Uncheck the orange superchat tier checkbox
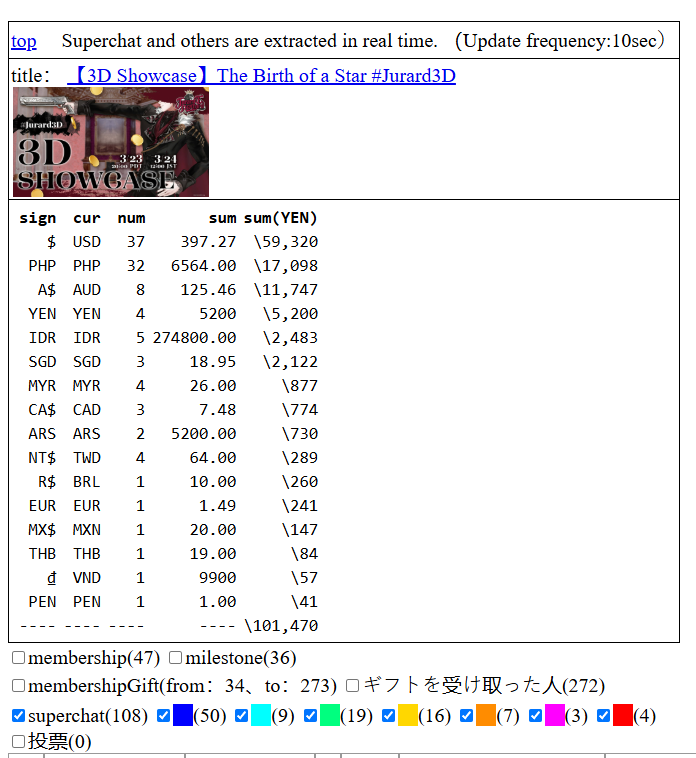Viewport: 696px width, 758px height. 466,715
